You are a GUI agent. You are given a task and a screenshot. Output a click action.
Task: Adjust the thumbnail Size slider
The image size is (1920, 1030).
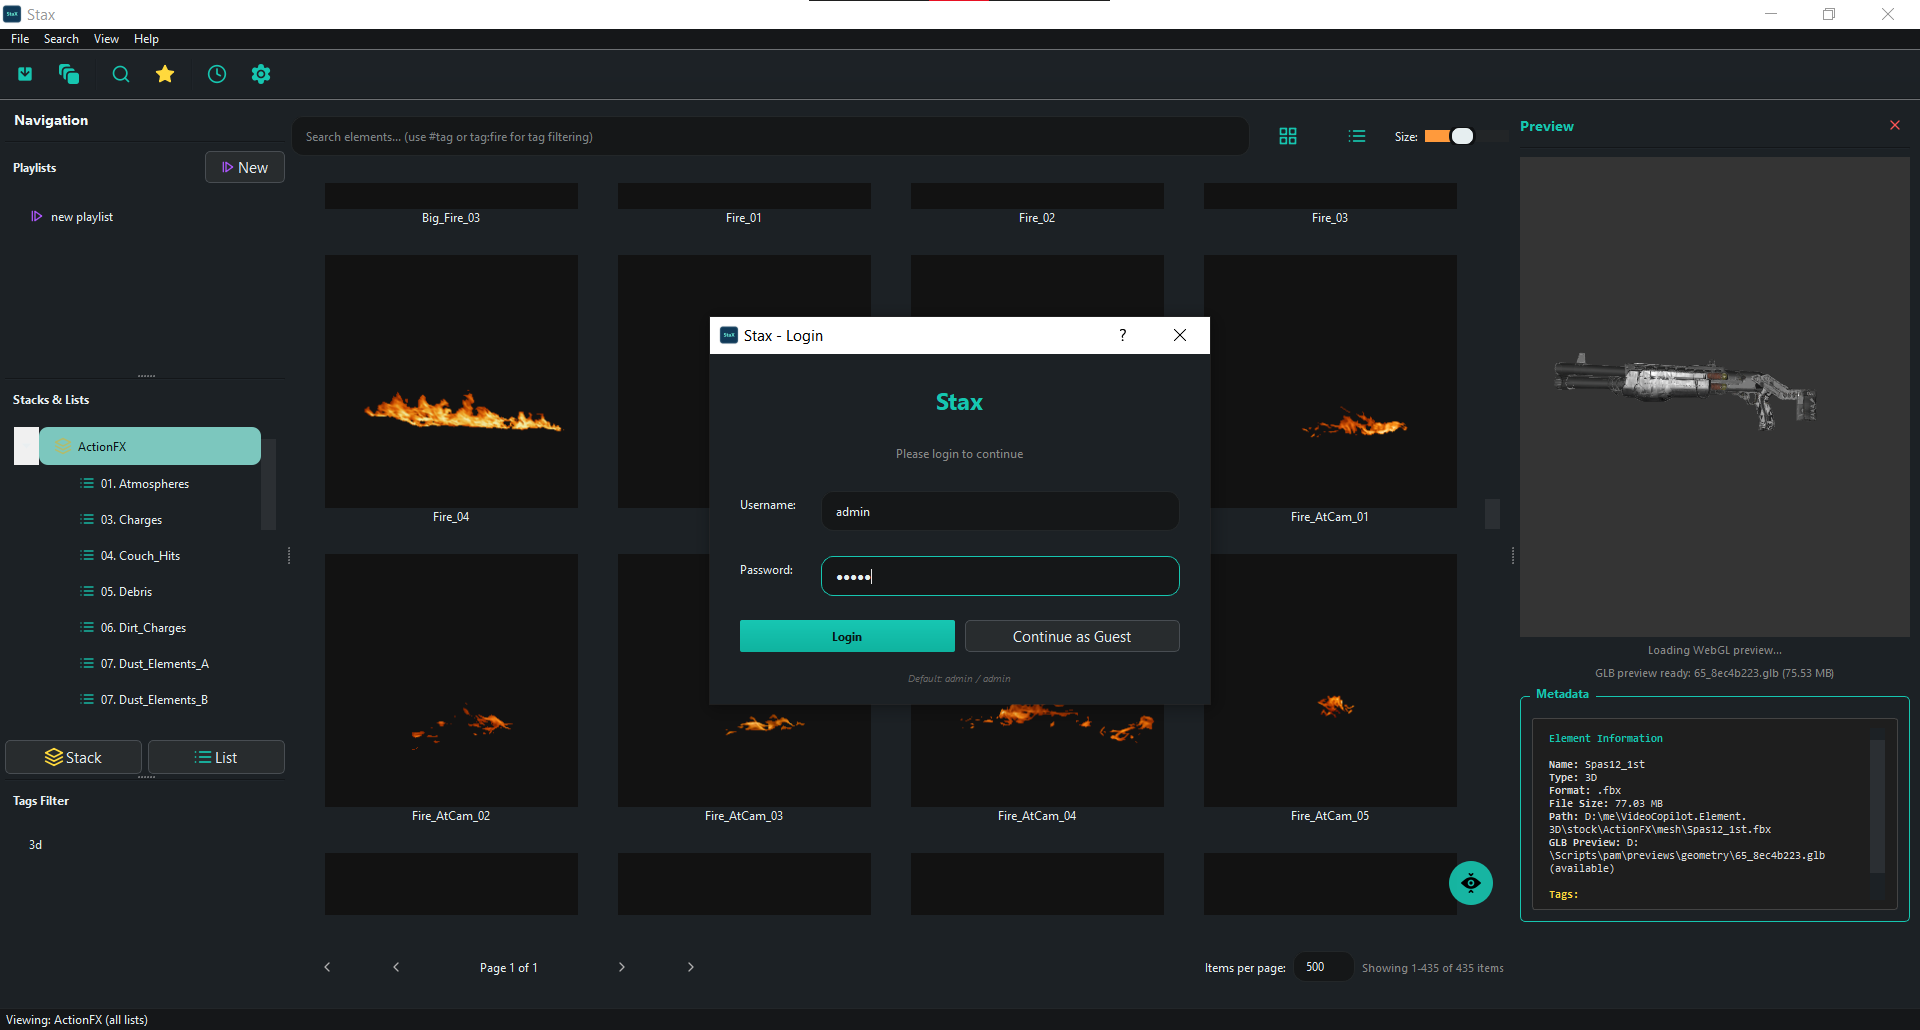[x=1462, y=136]
